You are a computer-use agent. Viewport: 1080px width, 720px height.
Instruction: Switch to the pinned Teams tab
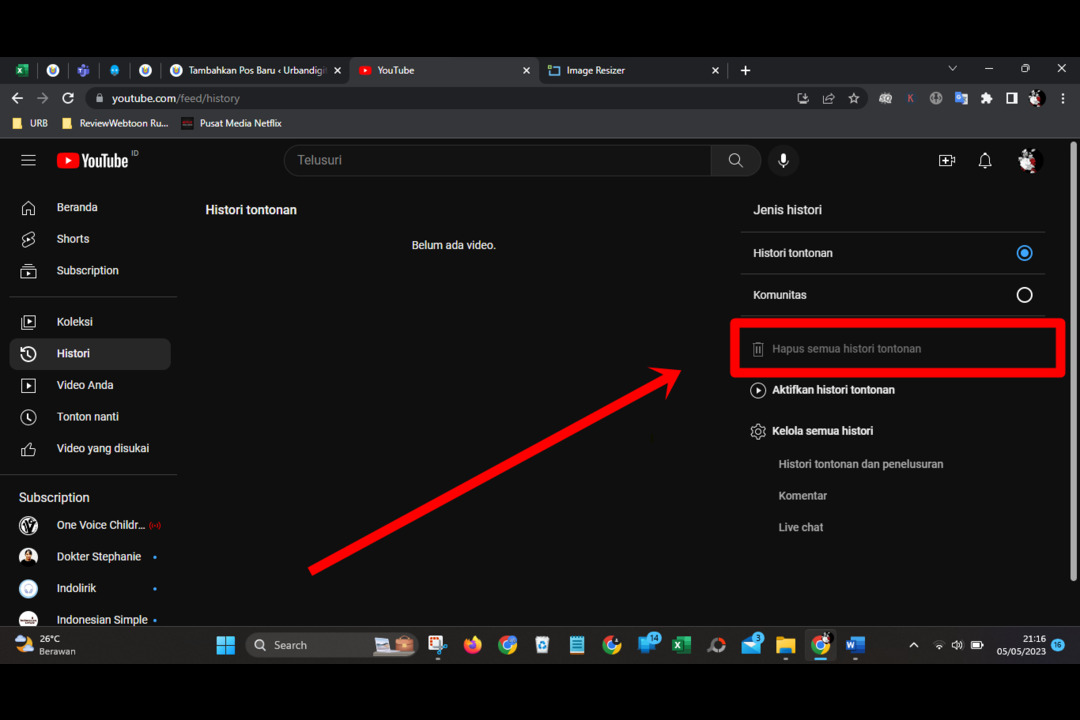tap(83, 70)
